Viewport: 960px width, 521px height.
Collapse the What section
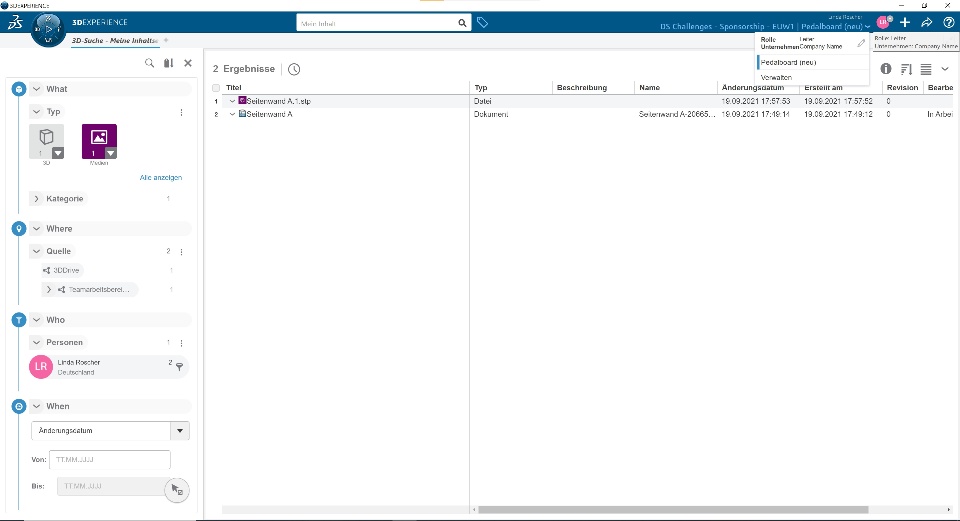(x=36, y=89)
